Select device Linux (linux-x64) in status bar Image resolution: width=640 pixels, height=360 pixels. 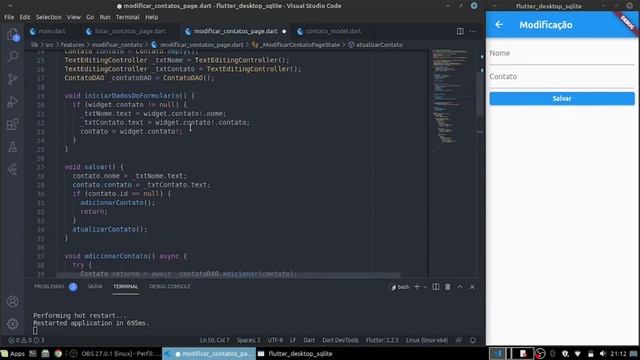tap(426, 340)
